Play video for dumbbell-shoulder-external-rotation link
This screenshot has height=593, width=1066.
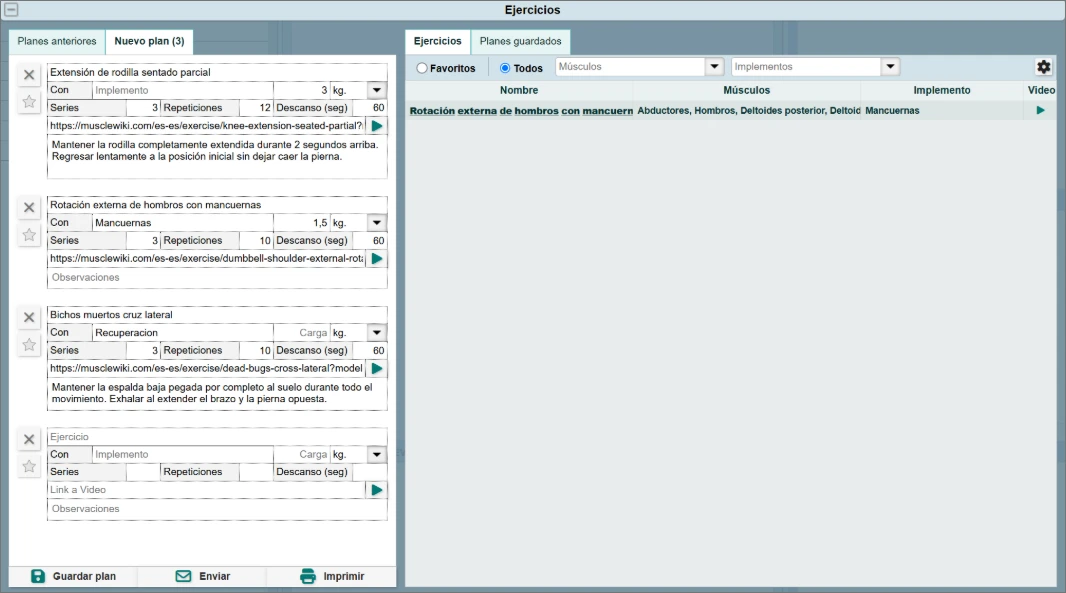(377, 258)
